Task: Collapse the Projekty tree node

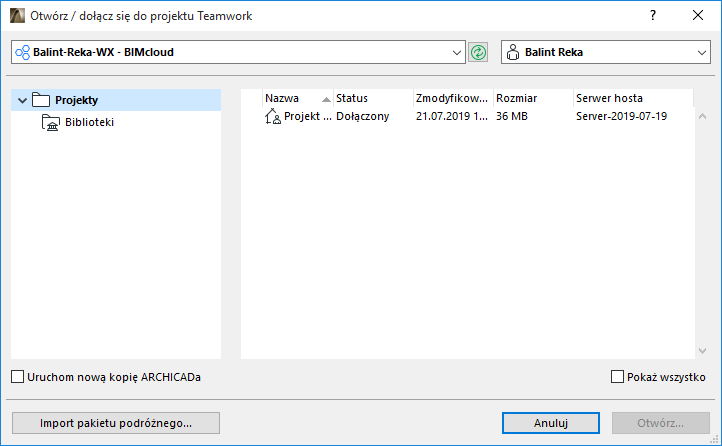Action: [22, 100]
